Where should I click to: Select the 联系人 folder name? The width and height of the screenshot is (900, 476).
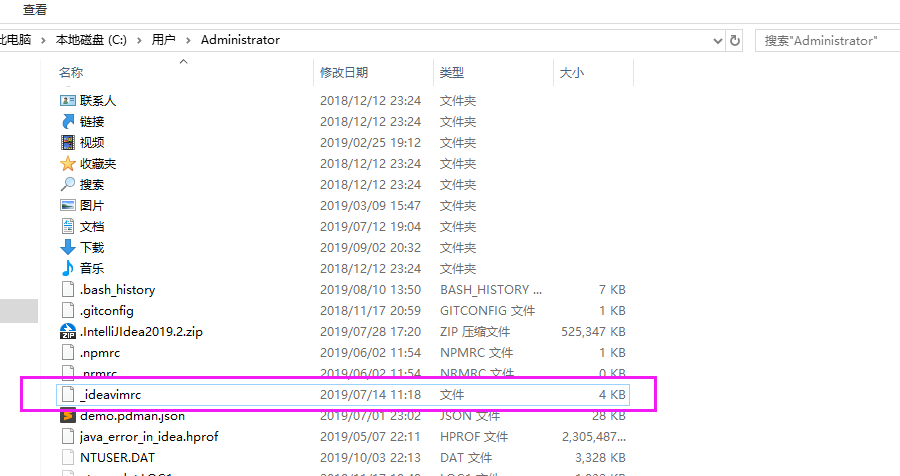click(x=98, y=100)
